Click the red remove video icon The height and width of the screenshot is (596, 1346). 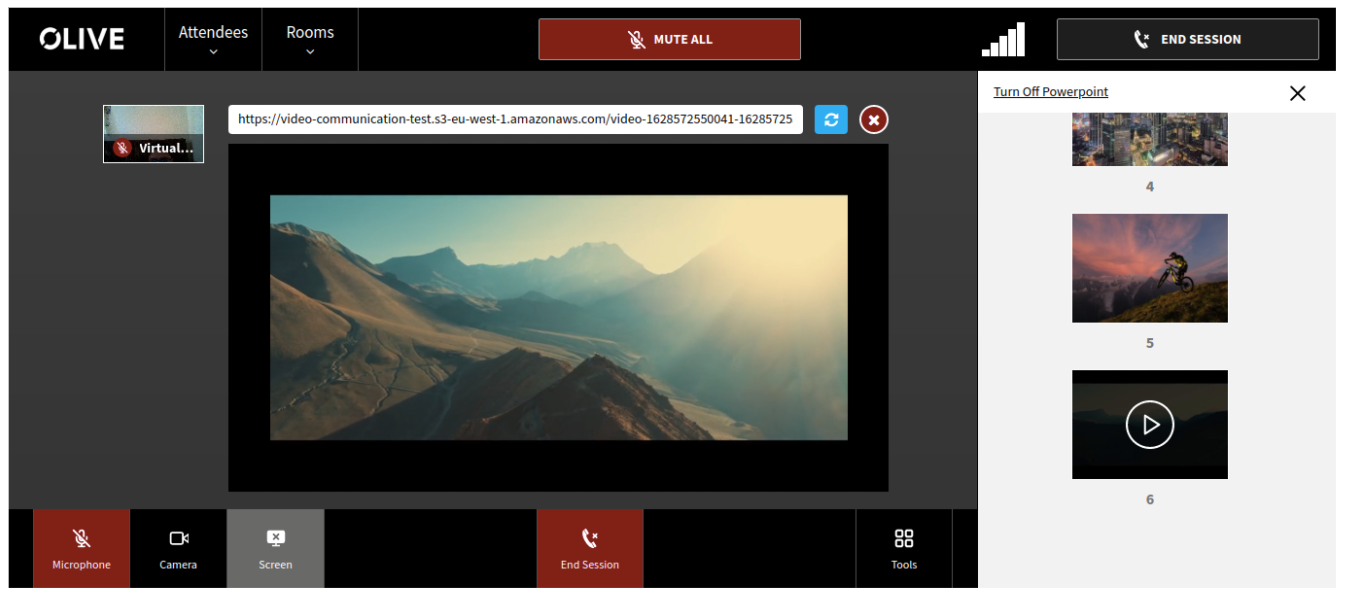coord(873,120)
